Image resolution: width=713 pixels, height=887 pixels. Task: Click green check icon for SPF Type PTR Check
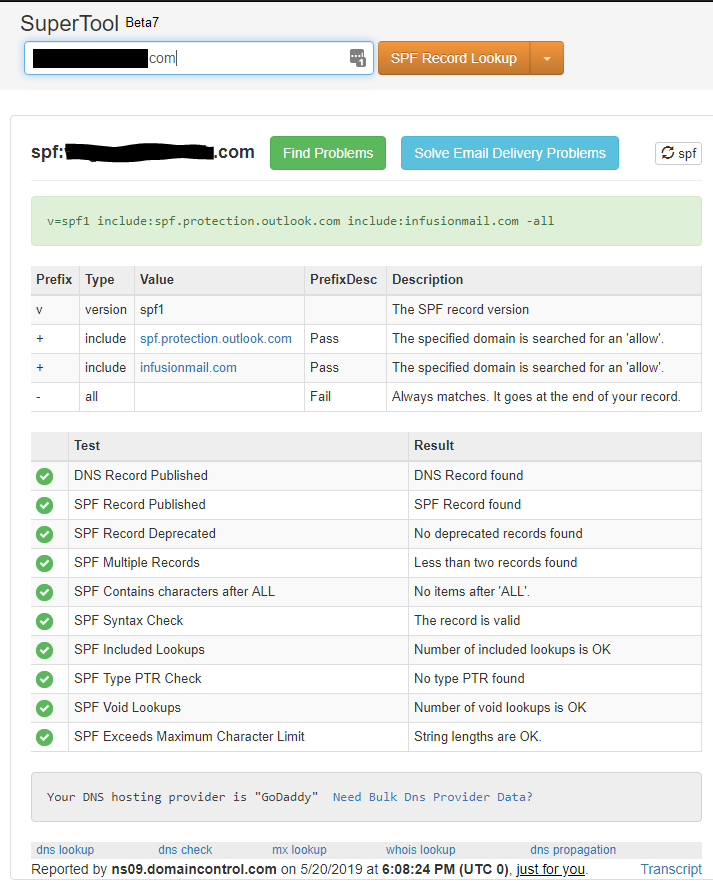(x=44, y=679)
